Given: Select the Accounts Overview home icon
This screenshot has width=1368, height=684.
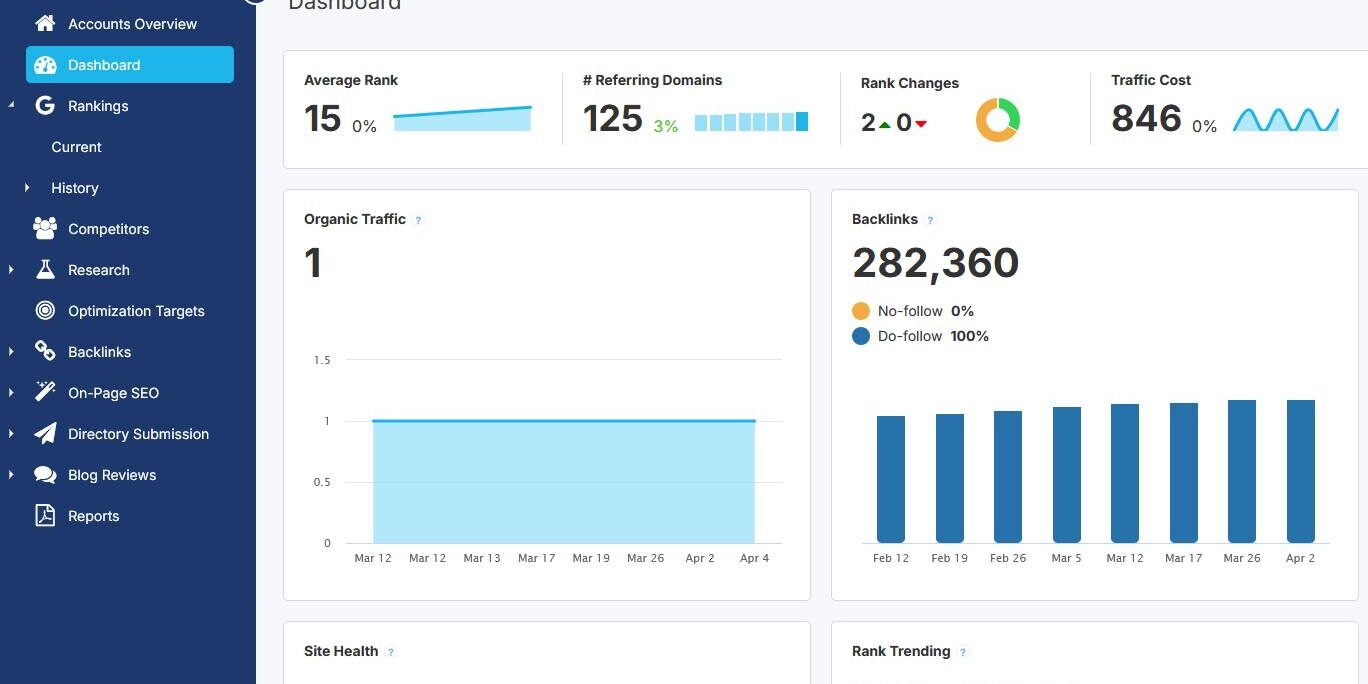Looking at the screenshot, I should 44,23.
